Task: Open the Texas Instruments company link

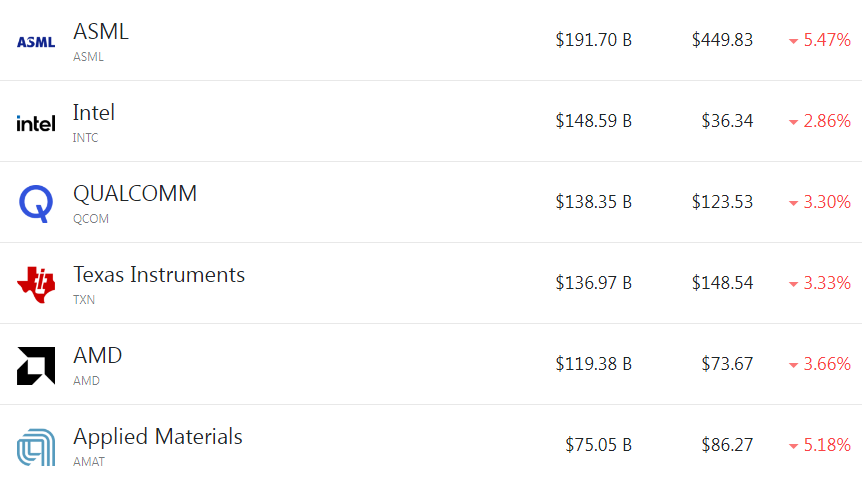Action: pos(159,275)
